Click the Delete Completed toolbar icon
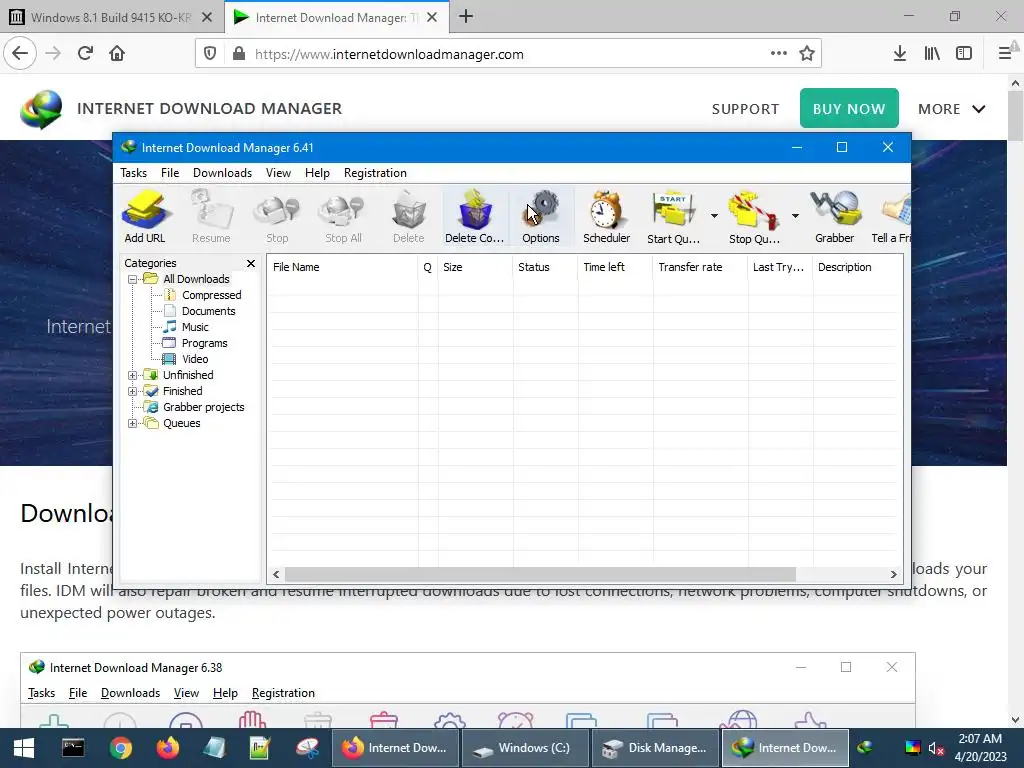This screenshot has height=768, width=1024. (475, 217)
